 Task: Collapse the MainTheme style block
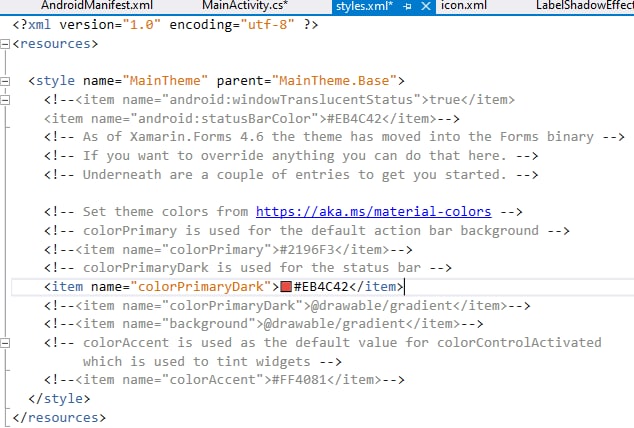pyautogui.click(x=4, y=81)
